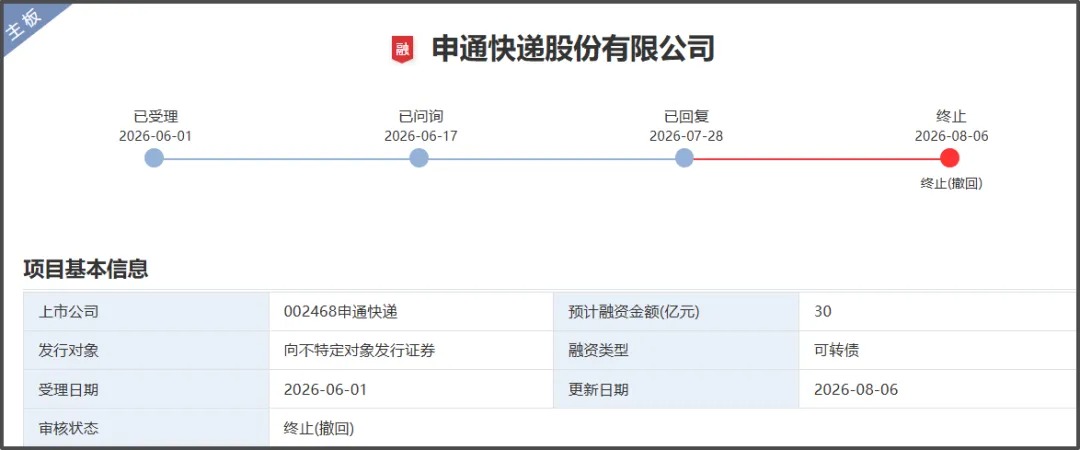Image resolution: width=1080 pixels, height=450 pixels.
Task: Click the 融资类型 label cell
Action: 676,350
